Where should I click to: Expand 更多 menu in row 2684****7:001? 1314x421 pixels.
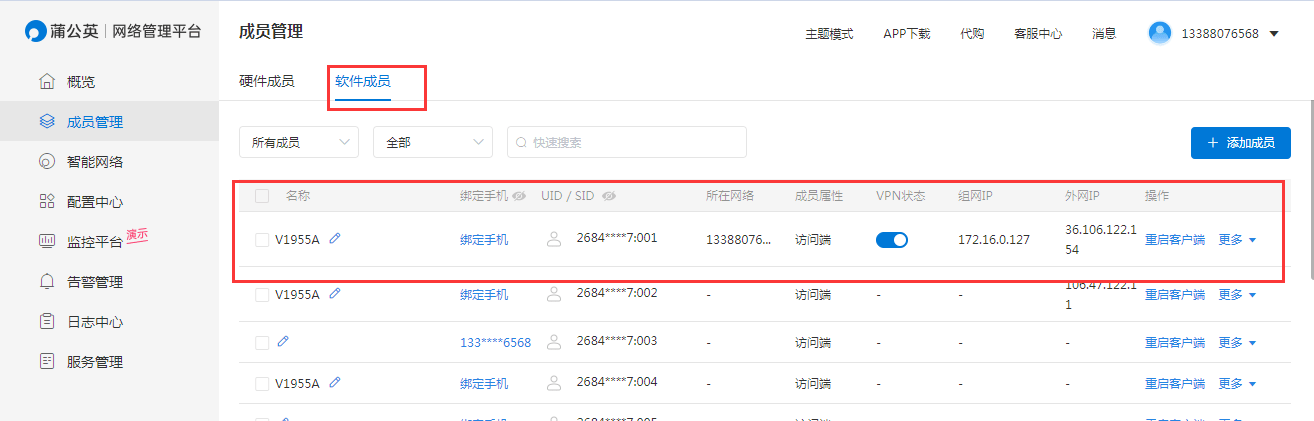click(x=1237, y=240)
